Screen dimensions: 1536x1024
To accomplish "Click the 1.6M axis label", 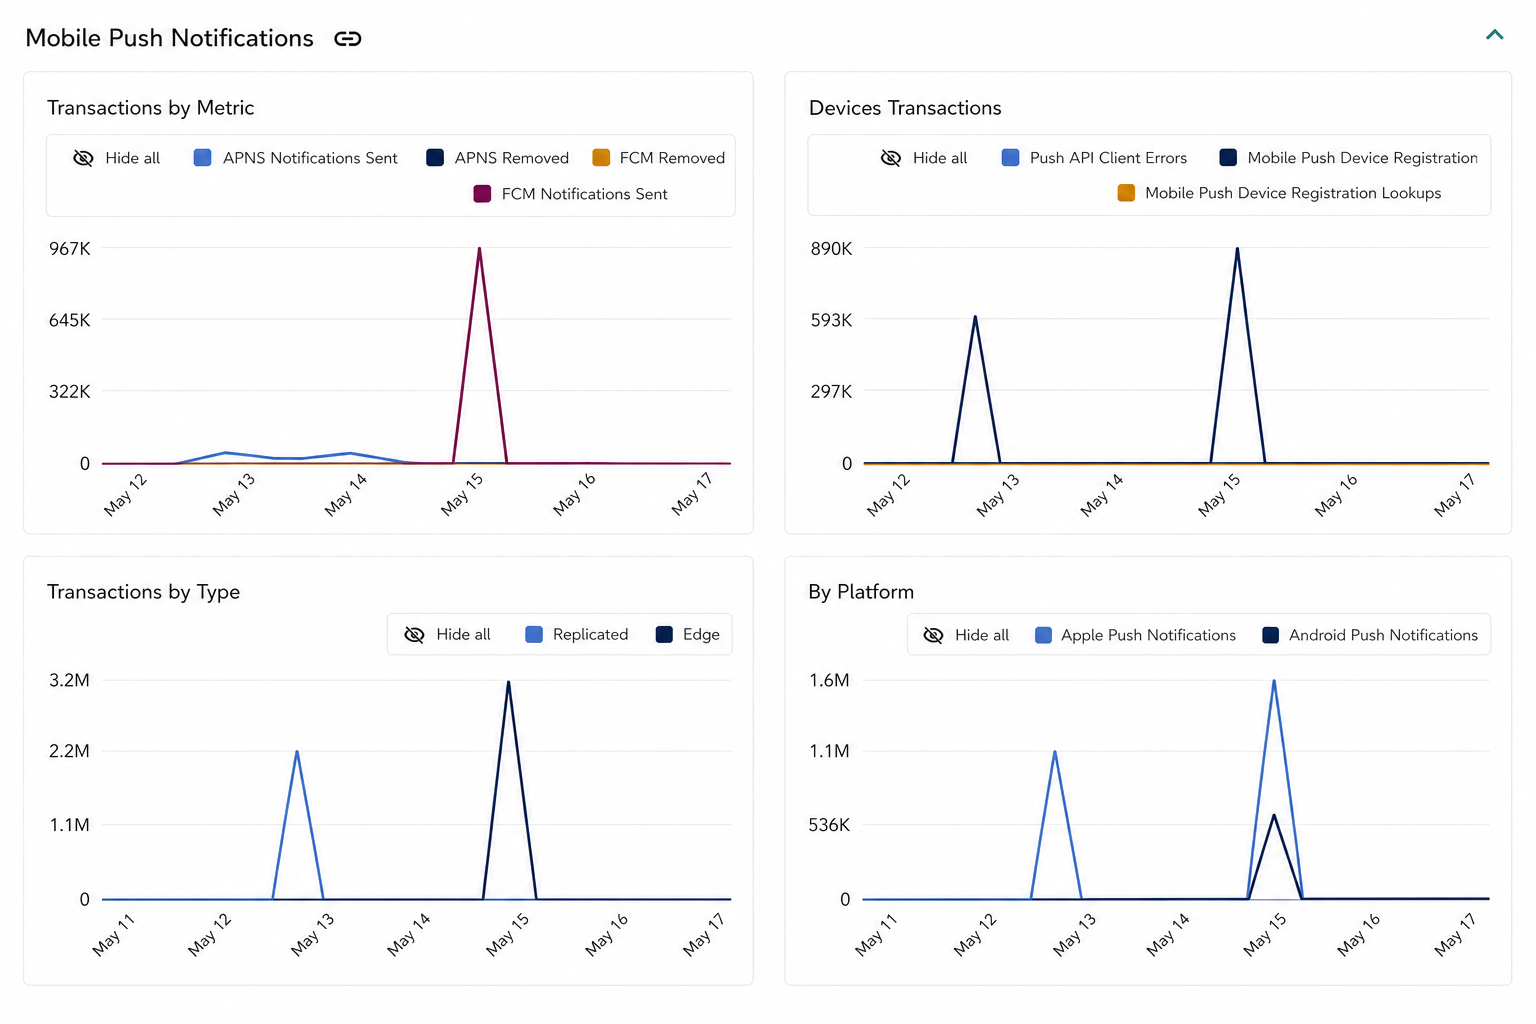I will 829,680.
